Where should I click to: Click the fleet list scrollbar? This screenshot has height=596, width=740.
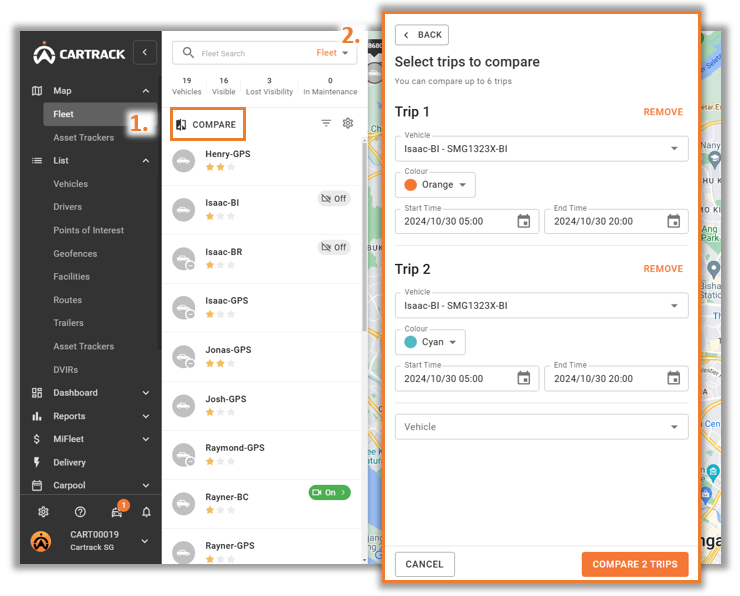(364, 236)
